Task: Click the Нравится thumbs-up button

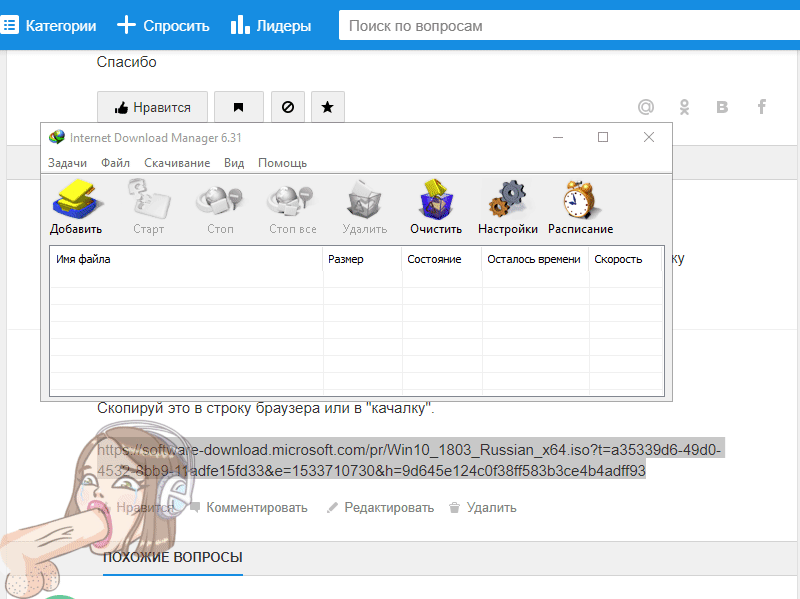Action: click(152, 107)
